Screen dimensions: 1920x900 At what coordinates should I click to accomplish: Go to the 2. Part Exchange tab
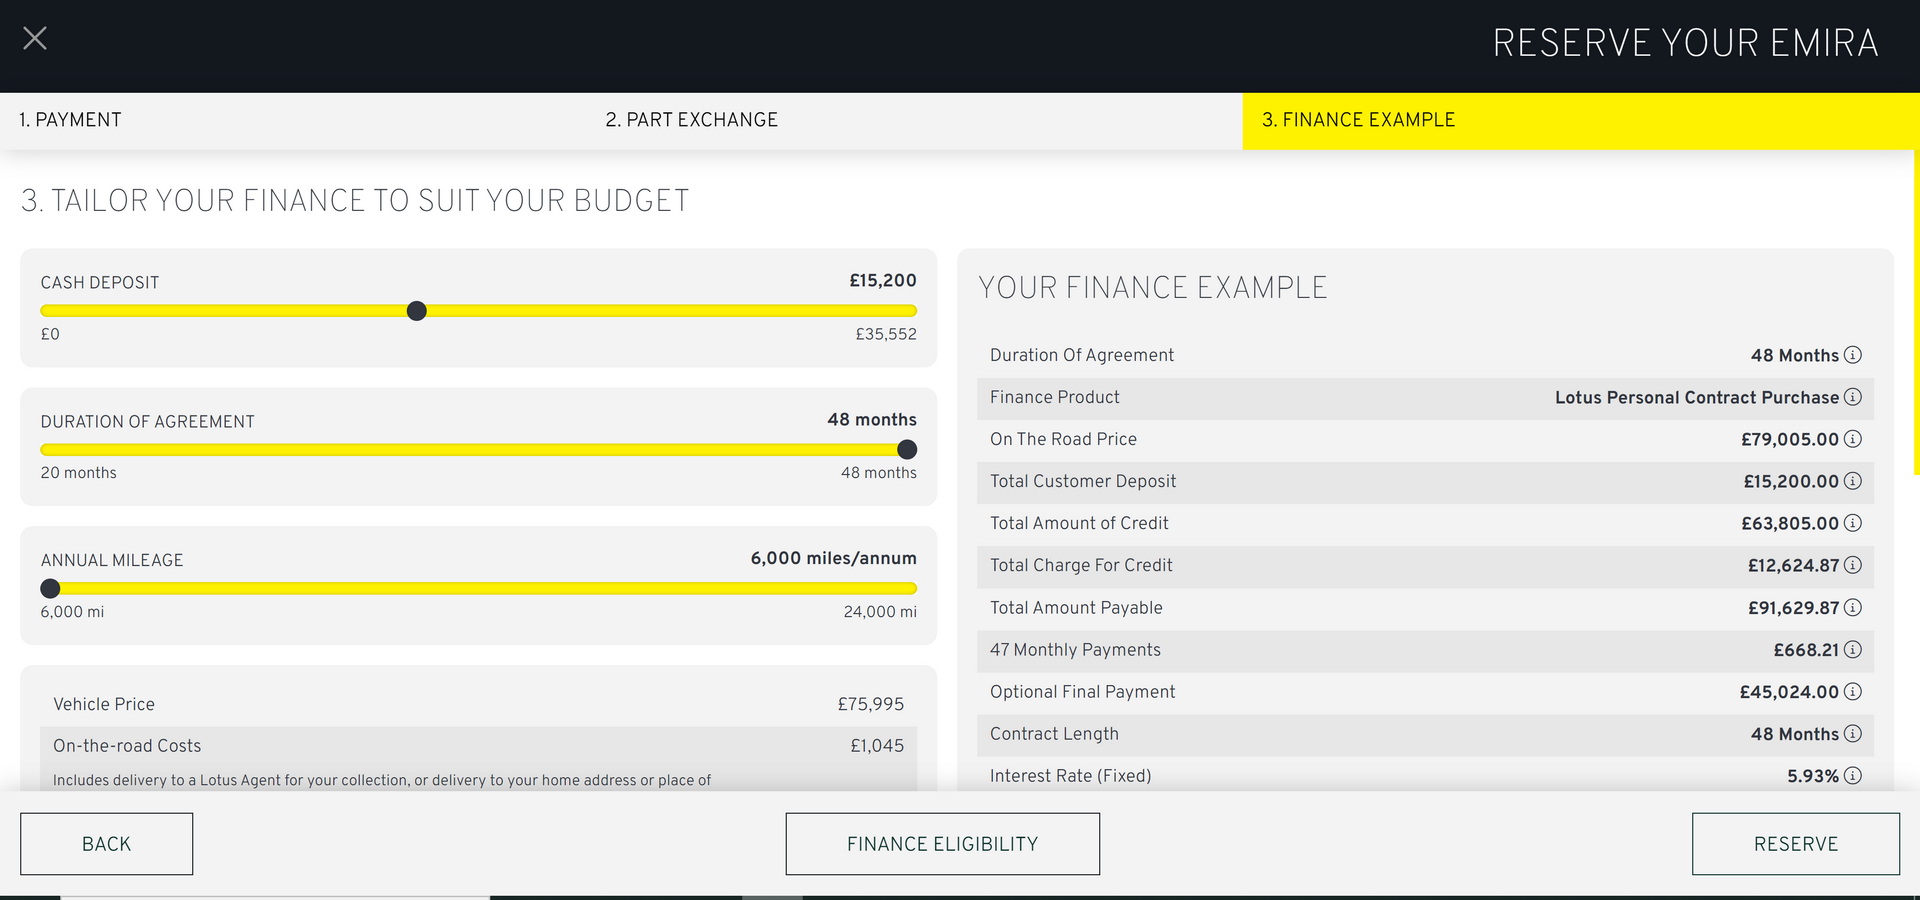point(691,120)
